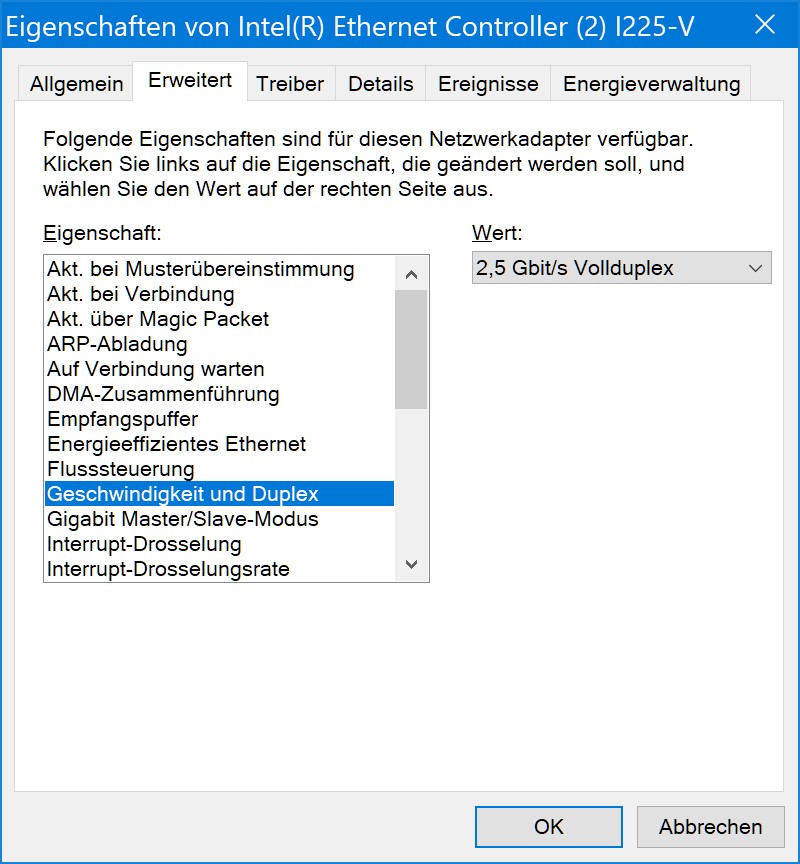The image size is (800, 864).
Task: Open the Details tab
Action: pos(381,84)
